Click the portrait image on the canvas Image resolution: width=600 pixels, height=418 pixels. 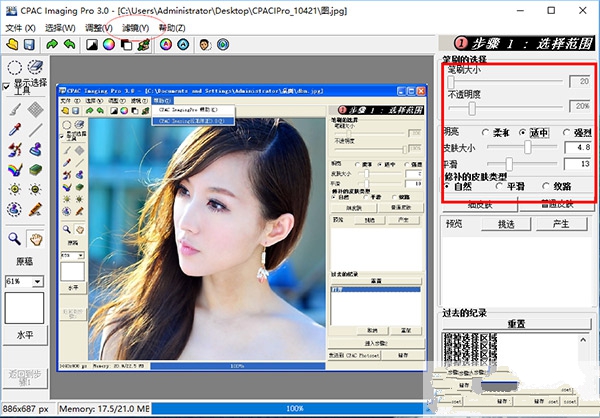pos(207,238)
